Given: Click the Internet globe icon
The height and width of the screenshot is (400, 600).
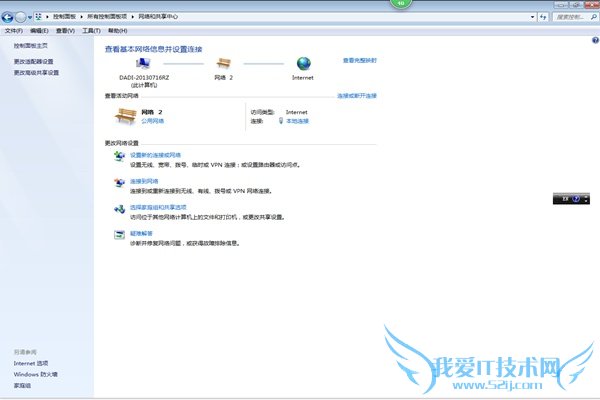Looking at the screenshot, I should [x=303, y=64].
